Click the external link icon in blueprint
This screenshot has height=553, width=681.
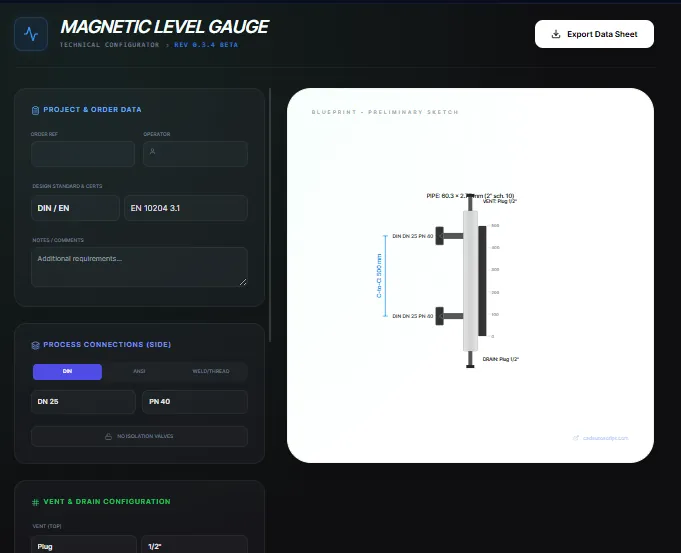(575, 438)
